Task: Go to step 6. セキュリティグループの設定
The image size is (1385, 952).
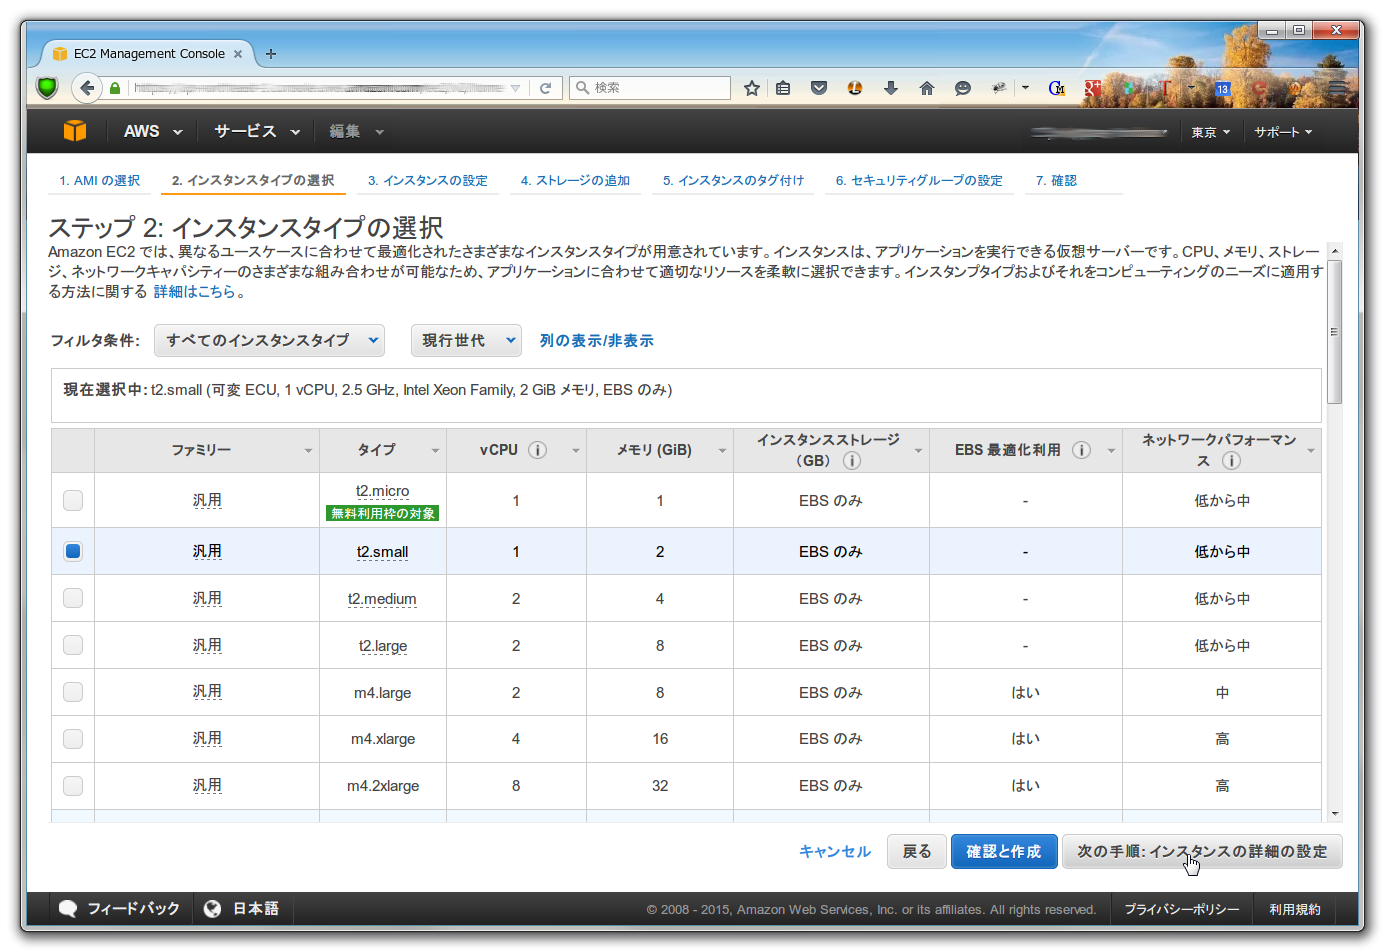Action: 919,181
